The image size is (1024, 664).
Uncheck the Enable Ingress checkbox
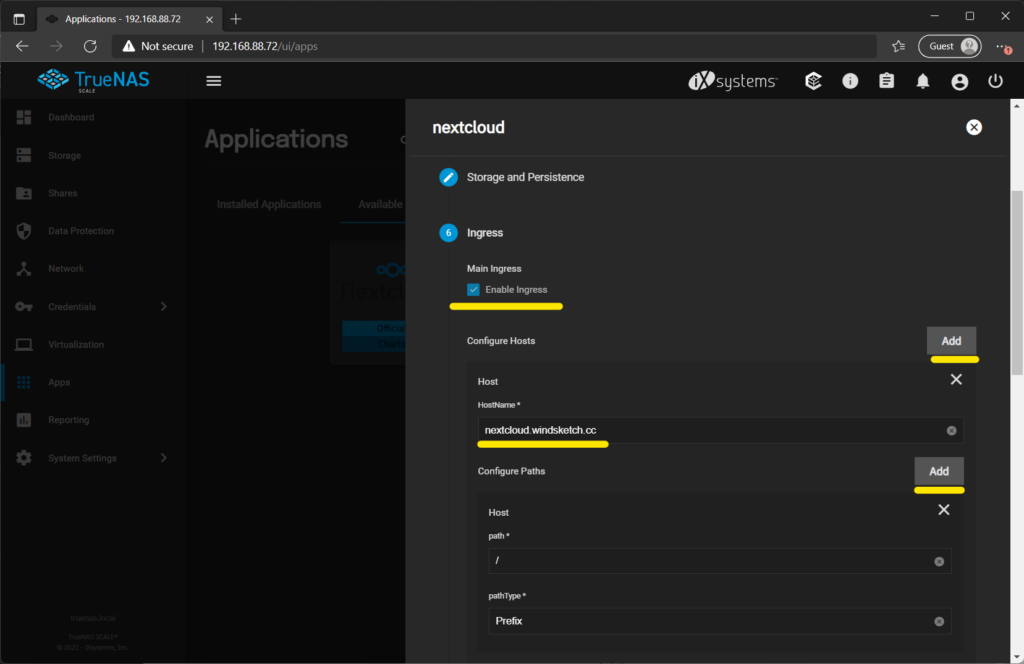point(474,290)
